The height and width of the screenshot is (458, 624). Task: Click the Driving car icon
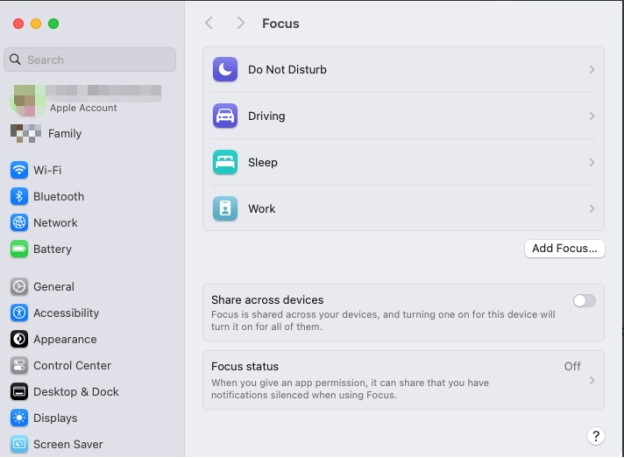click(x=225, y=116)
